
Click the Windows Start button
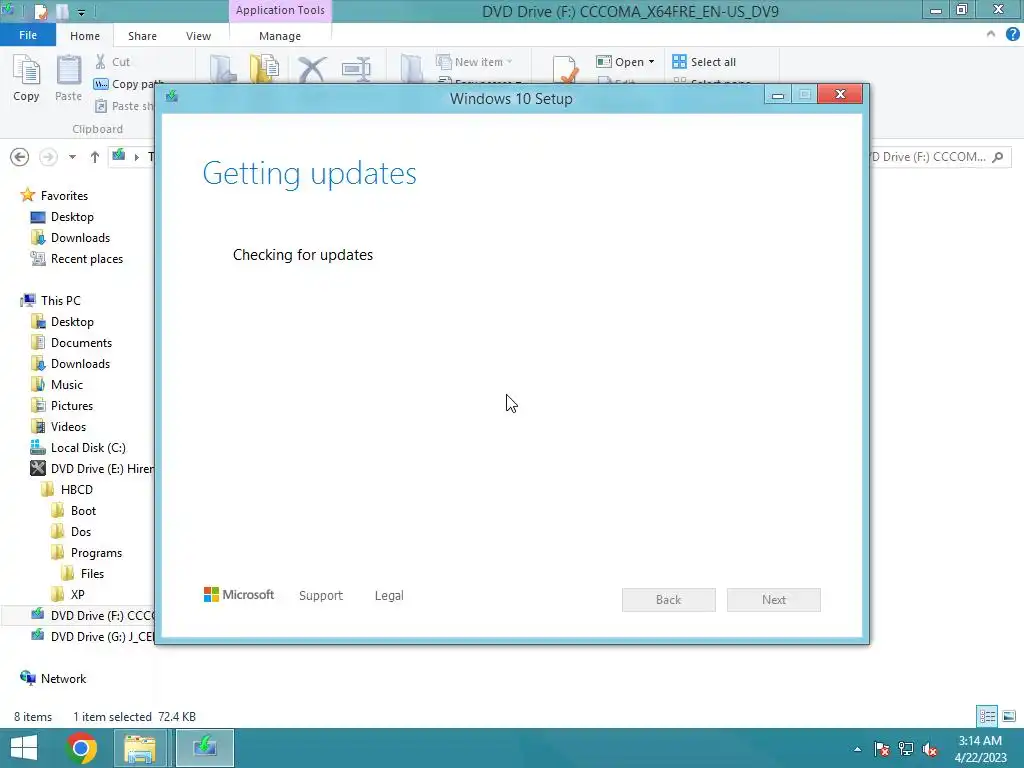(24, 748)
